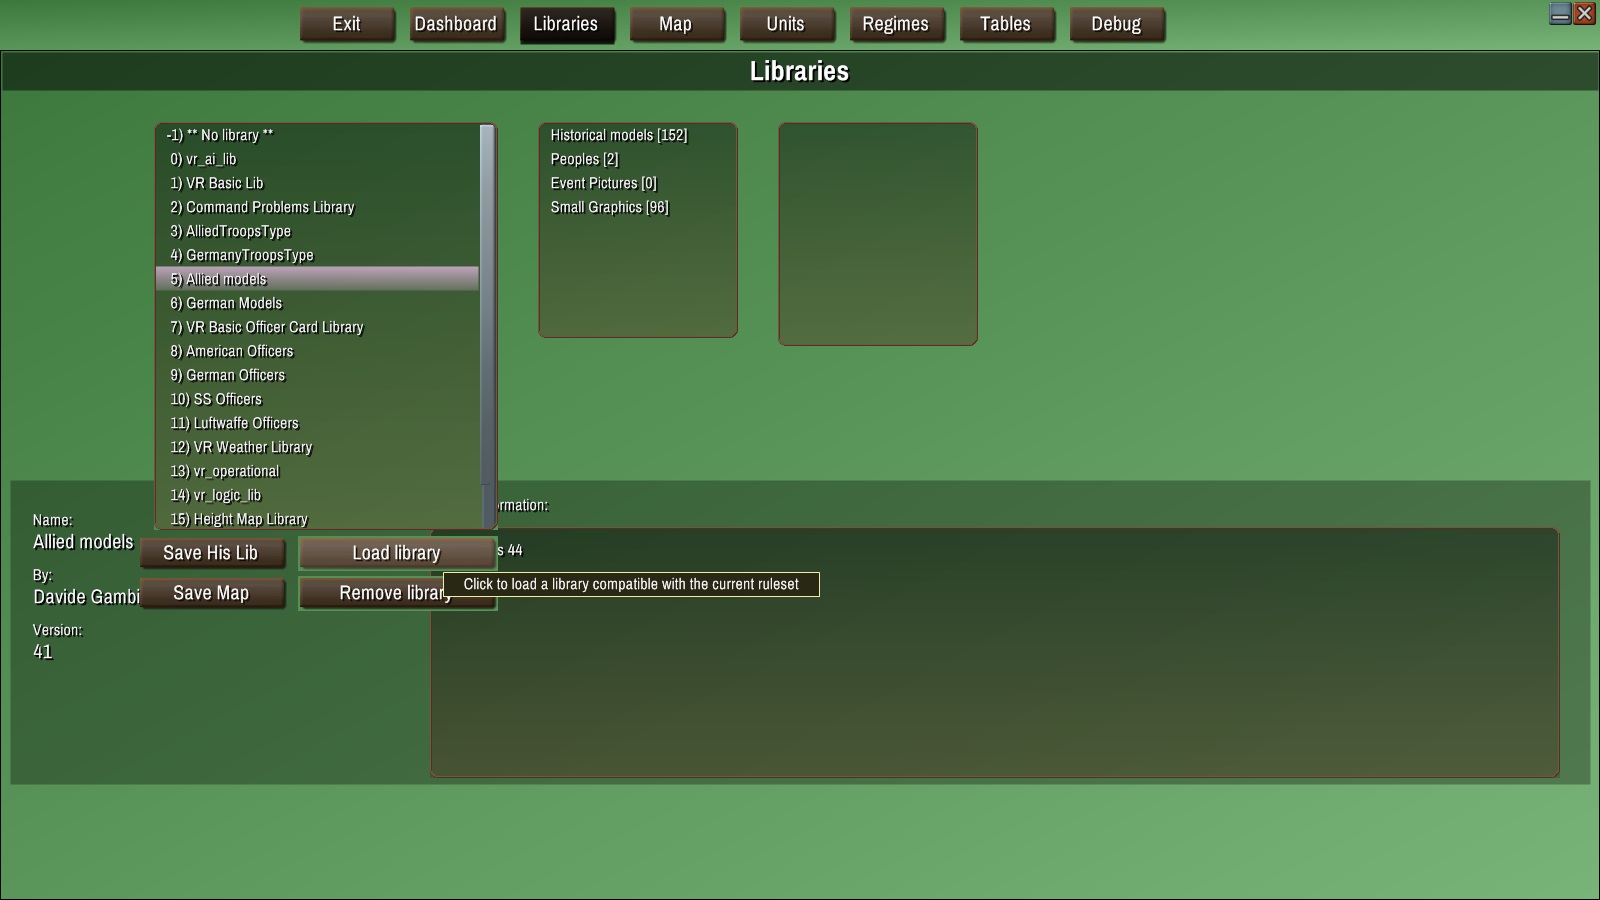Select '** No library **' entry

pyautogui.click(x=318, y=135)
